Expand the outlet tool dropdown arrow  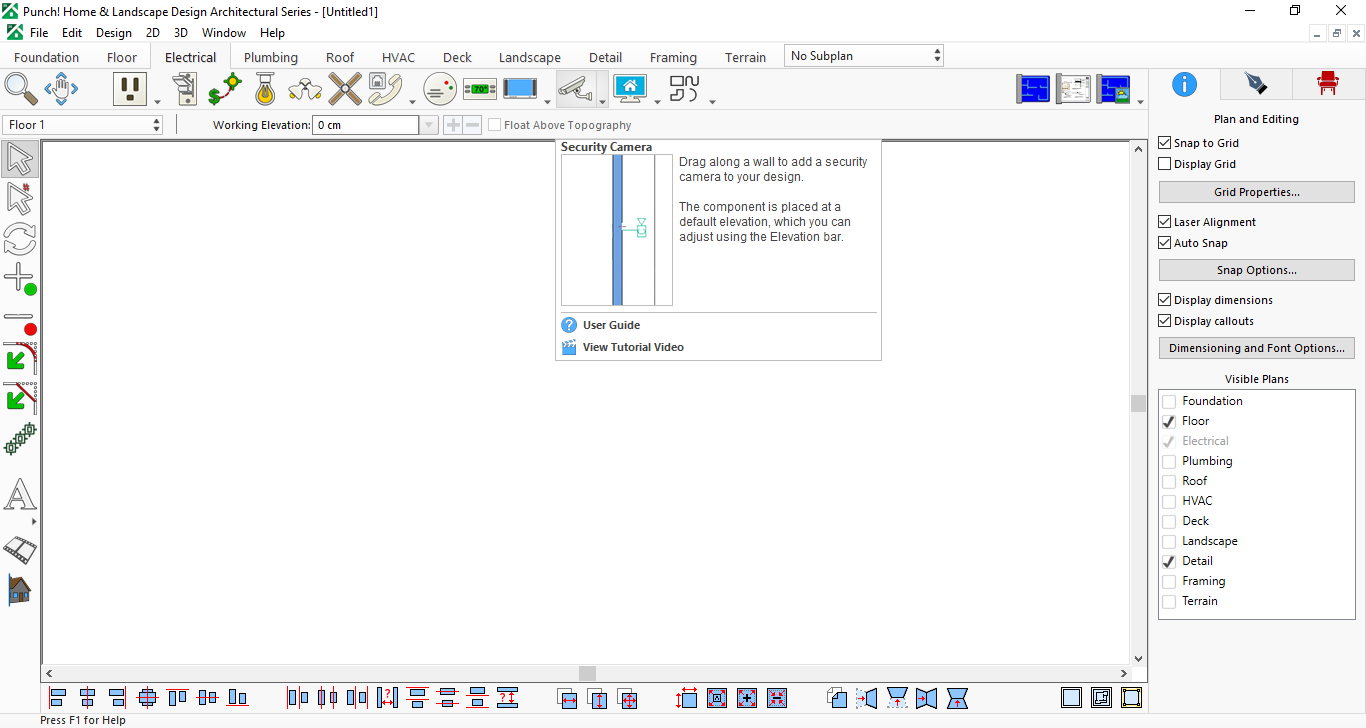click(157, 101)
